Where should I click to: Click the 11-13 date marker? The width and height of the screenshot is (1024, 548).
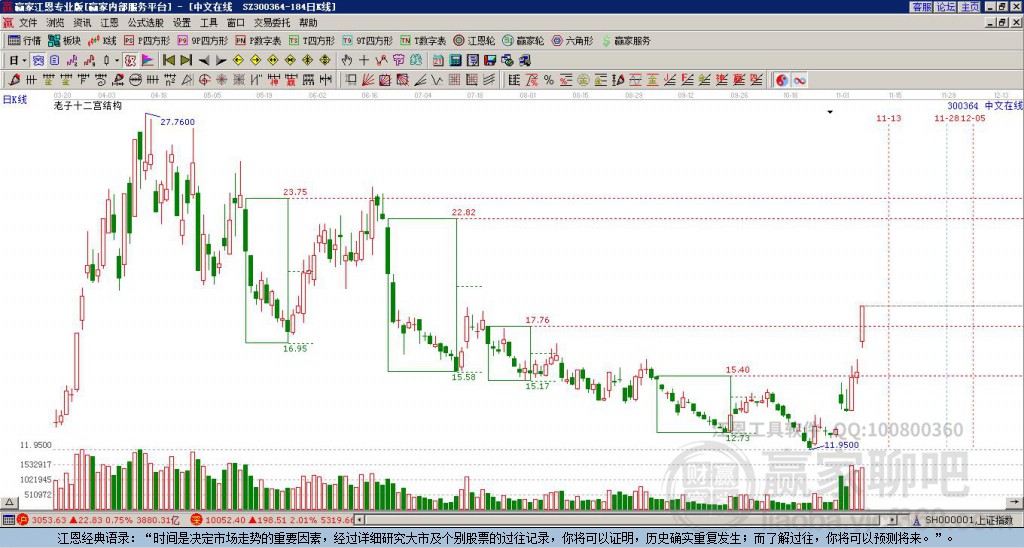(889, 118)
